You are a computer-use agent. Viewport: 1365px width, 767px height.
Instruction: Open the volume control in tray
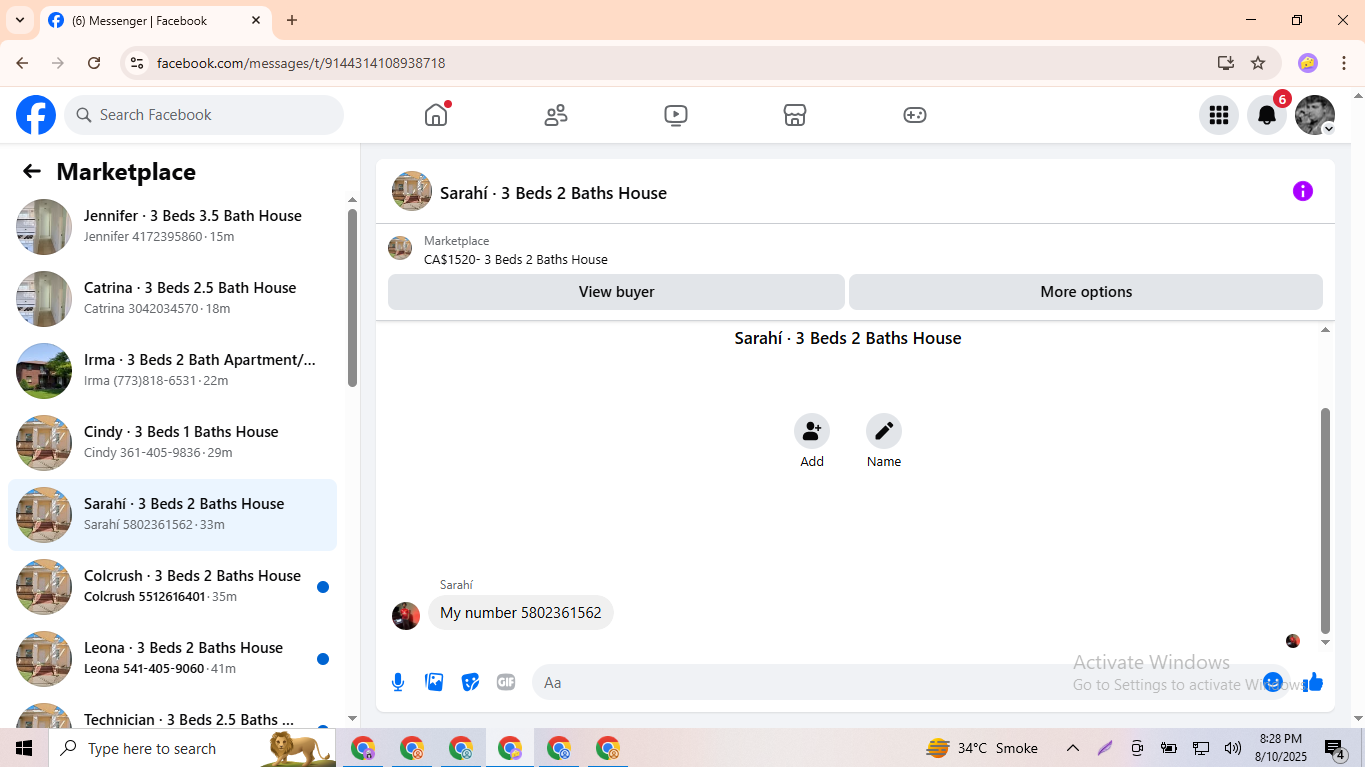(x=1232, y=748)
